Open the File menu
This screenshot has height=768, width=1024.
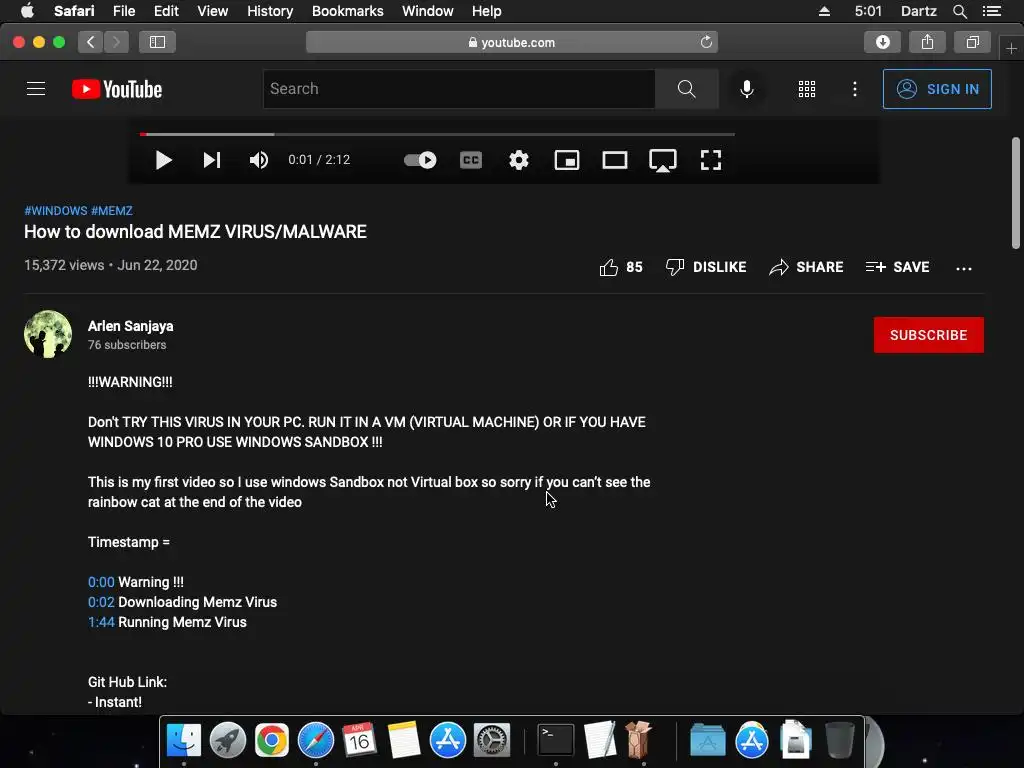(123, 11)
